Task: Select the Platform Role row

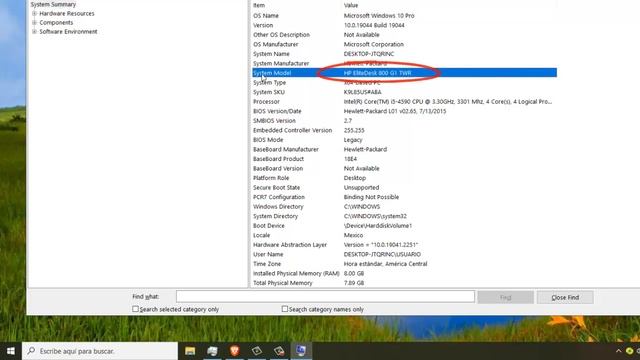Action: tap(404, 178)
